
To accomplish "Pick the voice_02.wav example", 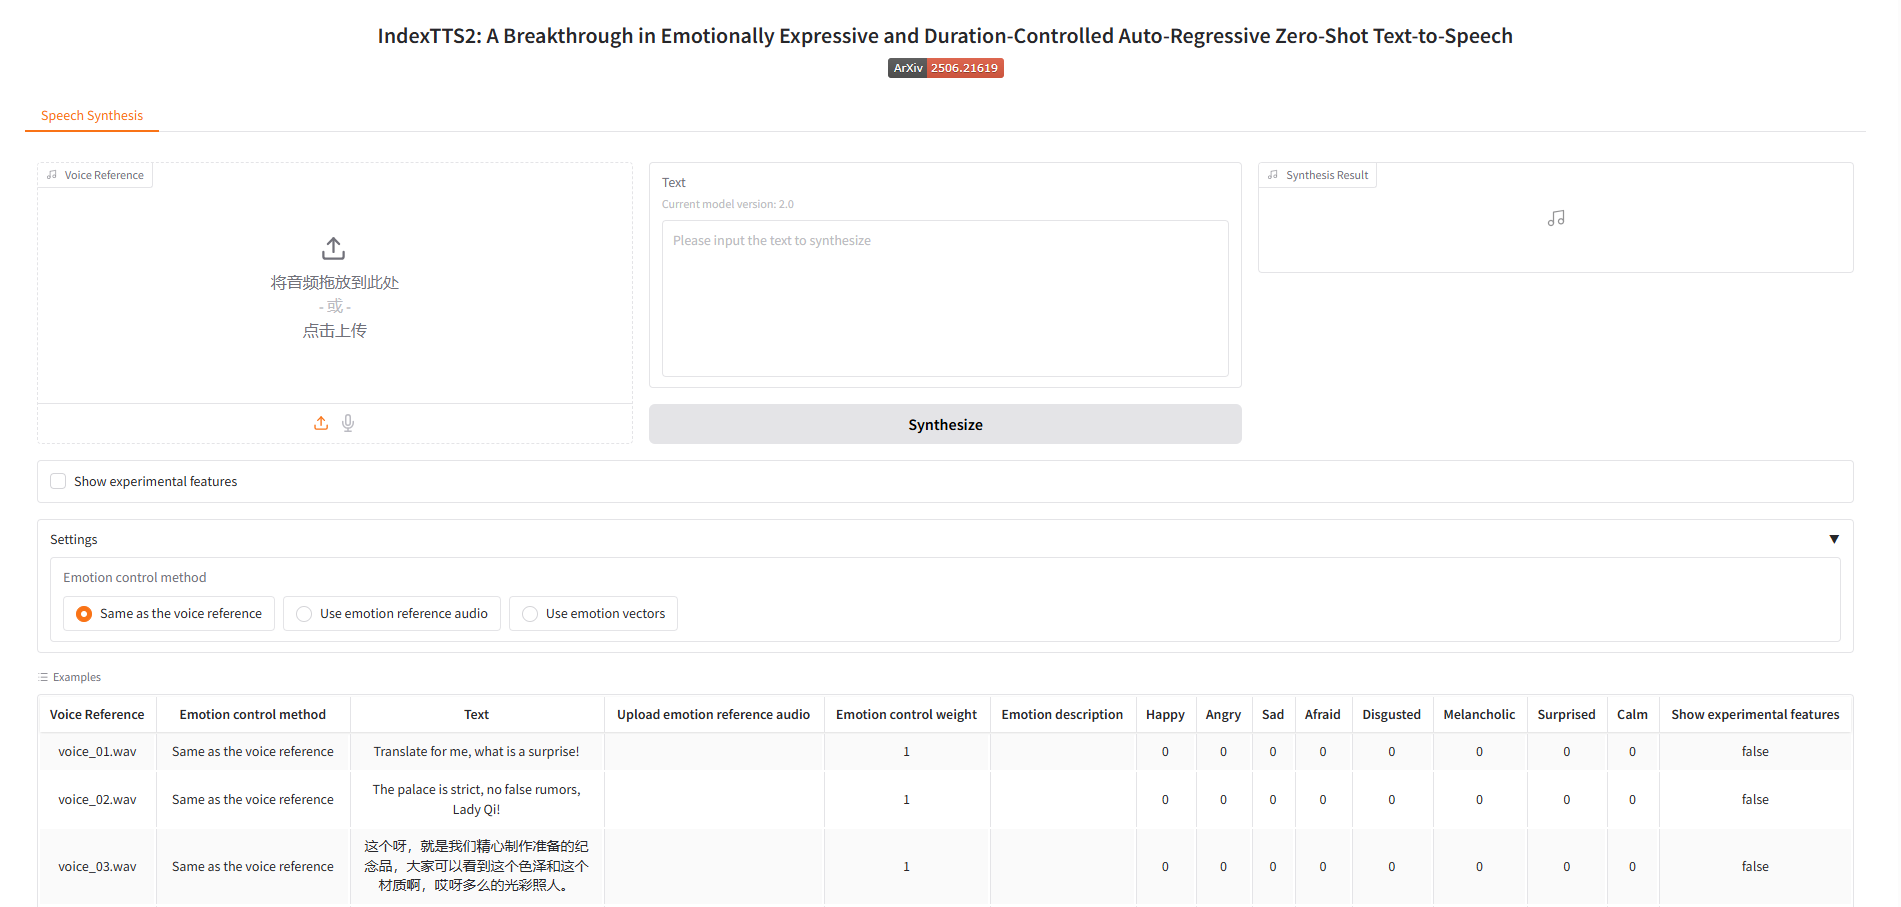I will (x=97, y=800).
